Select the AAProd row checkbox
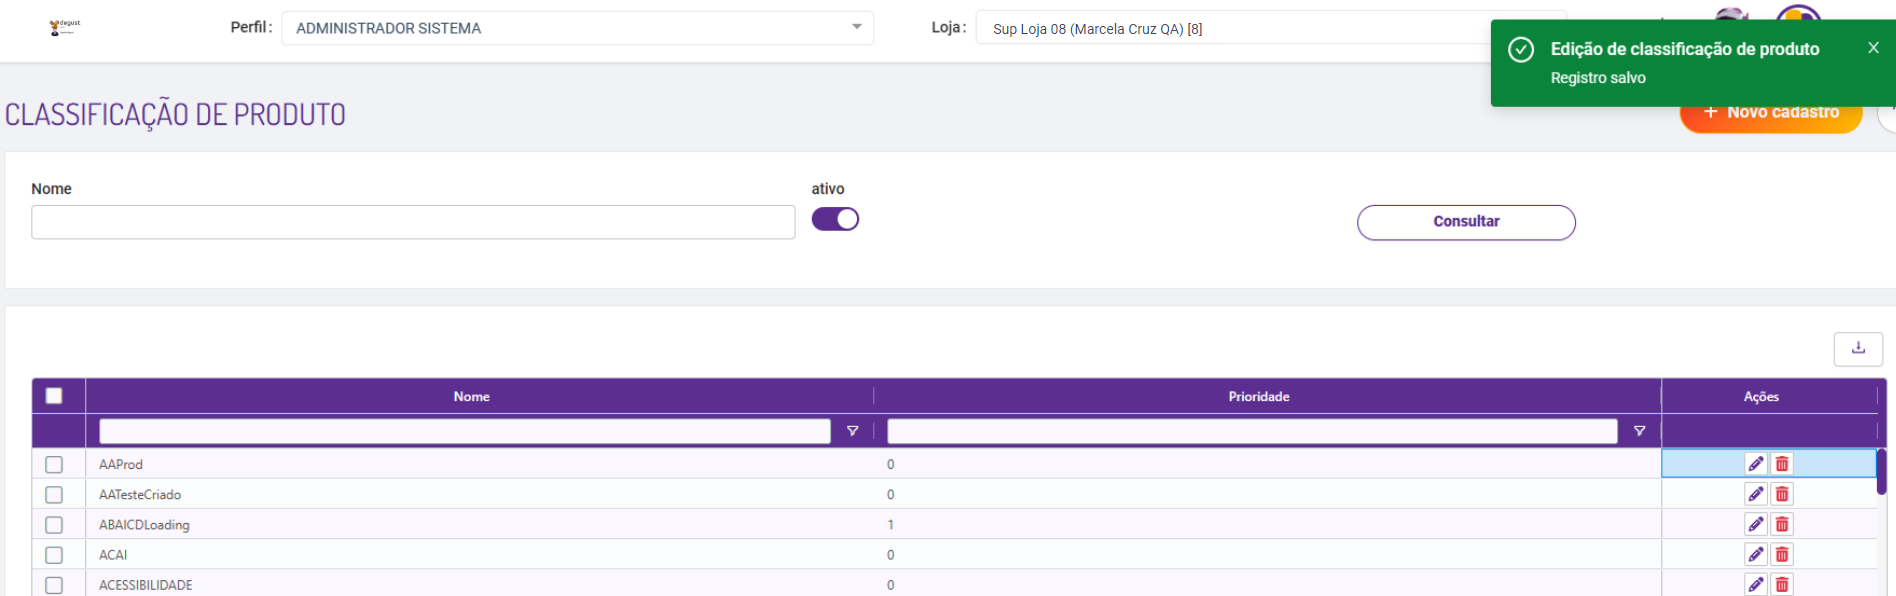The image size is (1896, 596). (54, 464)
